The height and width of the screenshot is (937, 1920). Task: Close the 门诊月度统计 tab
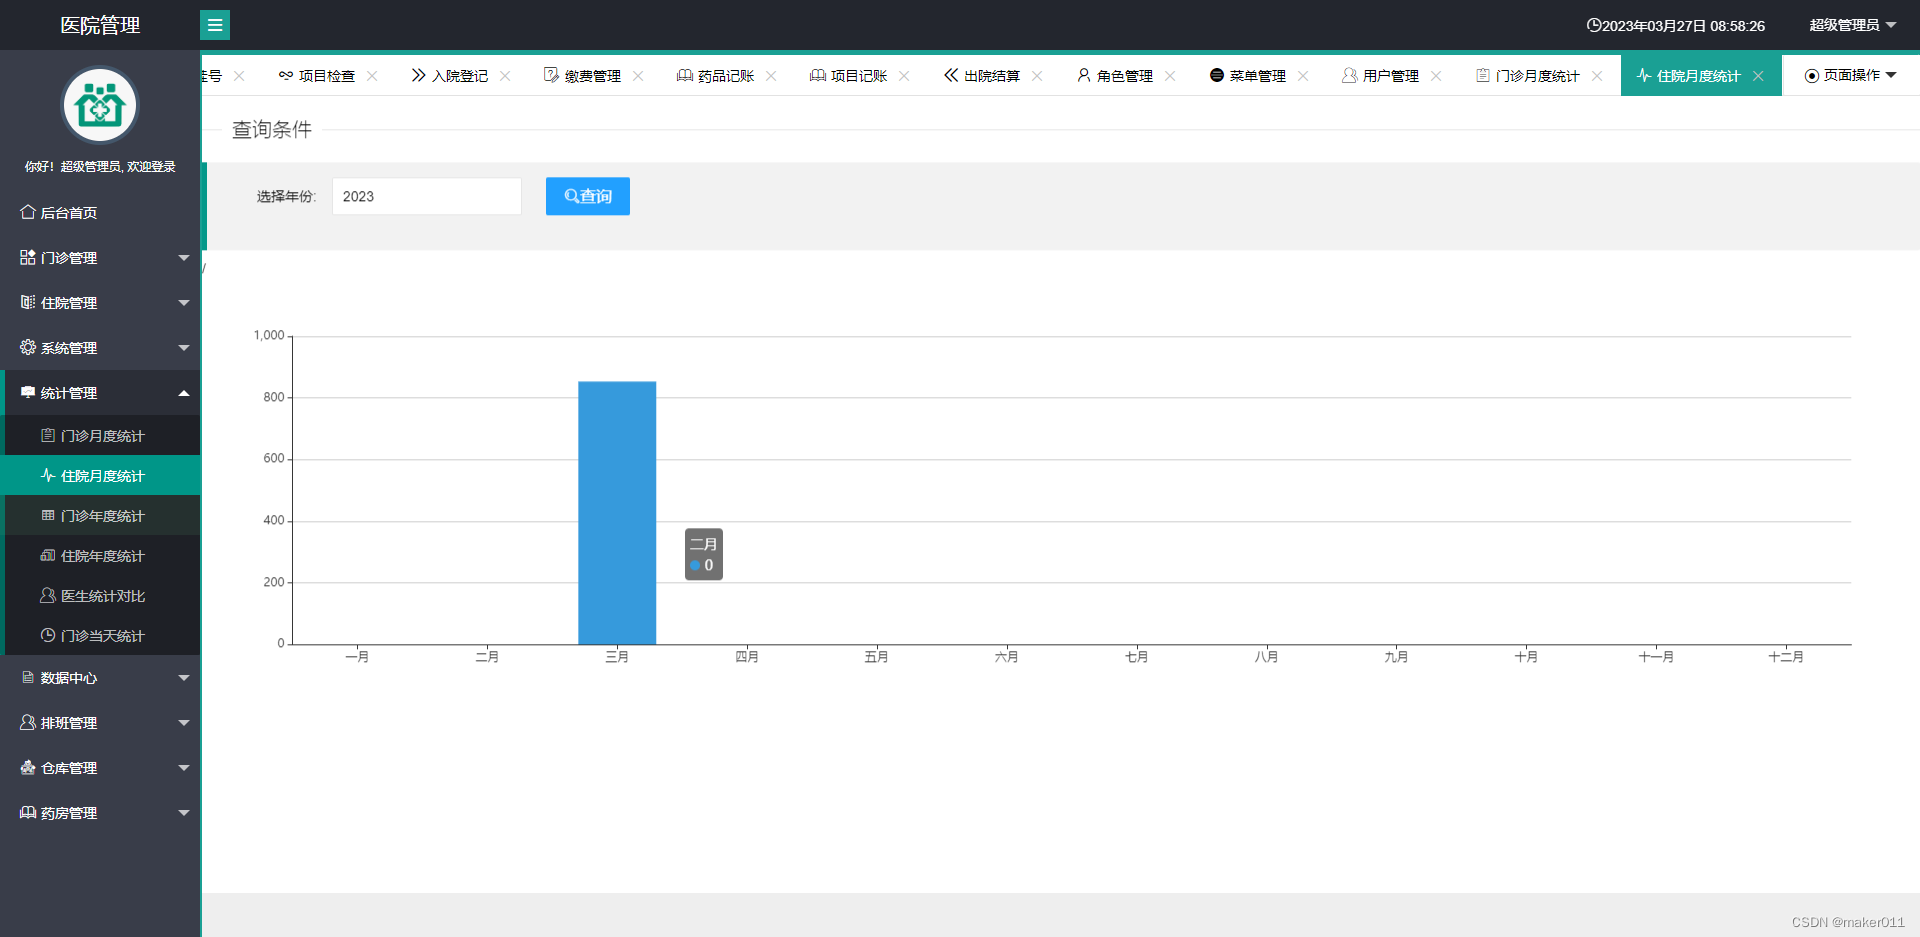point(1597,75)
